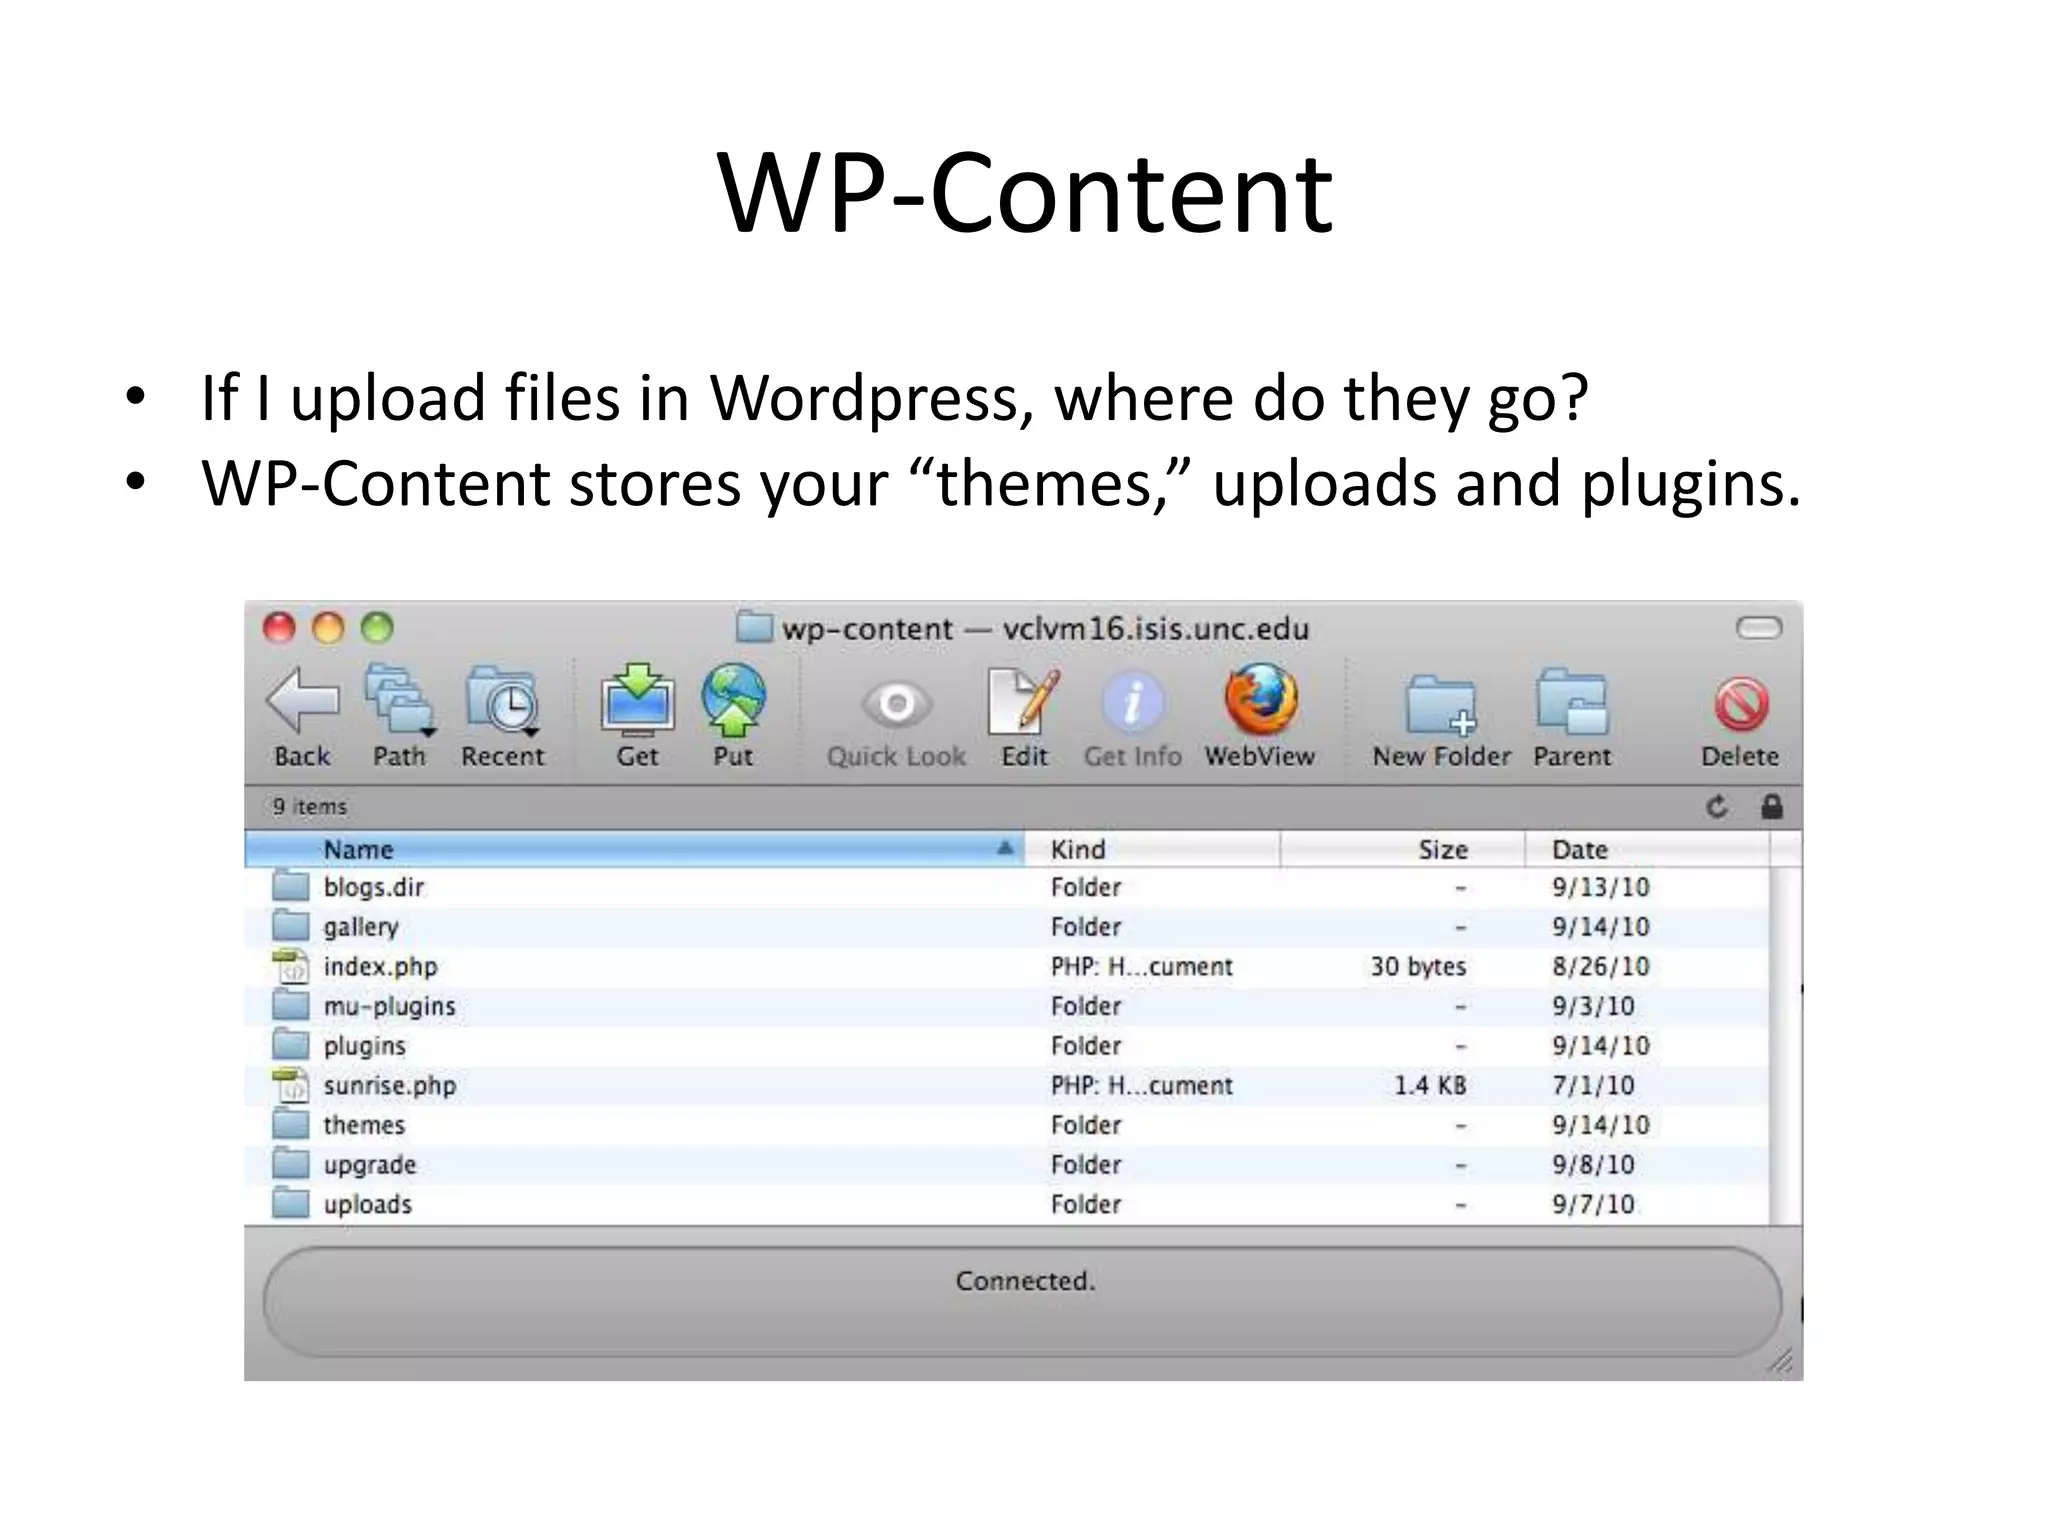Sort by the Name column header
This screenshot has width=2048, height=1536.
tap(634, 849)
